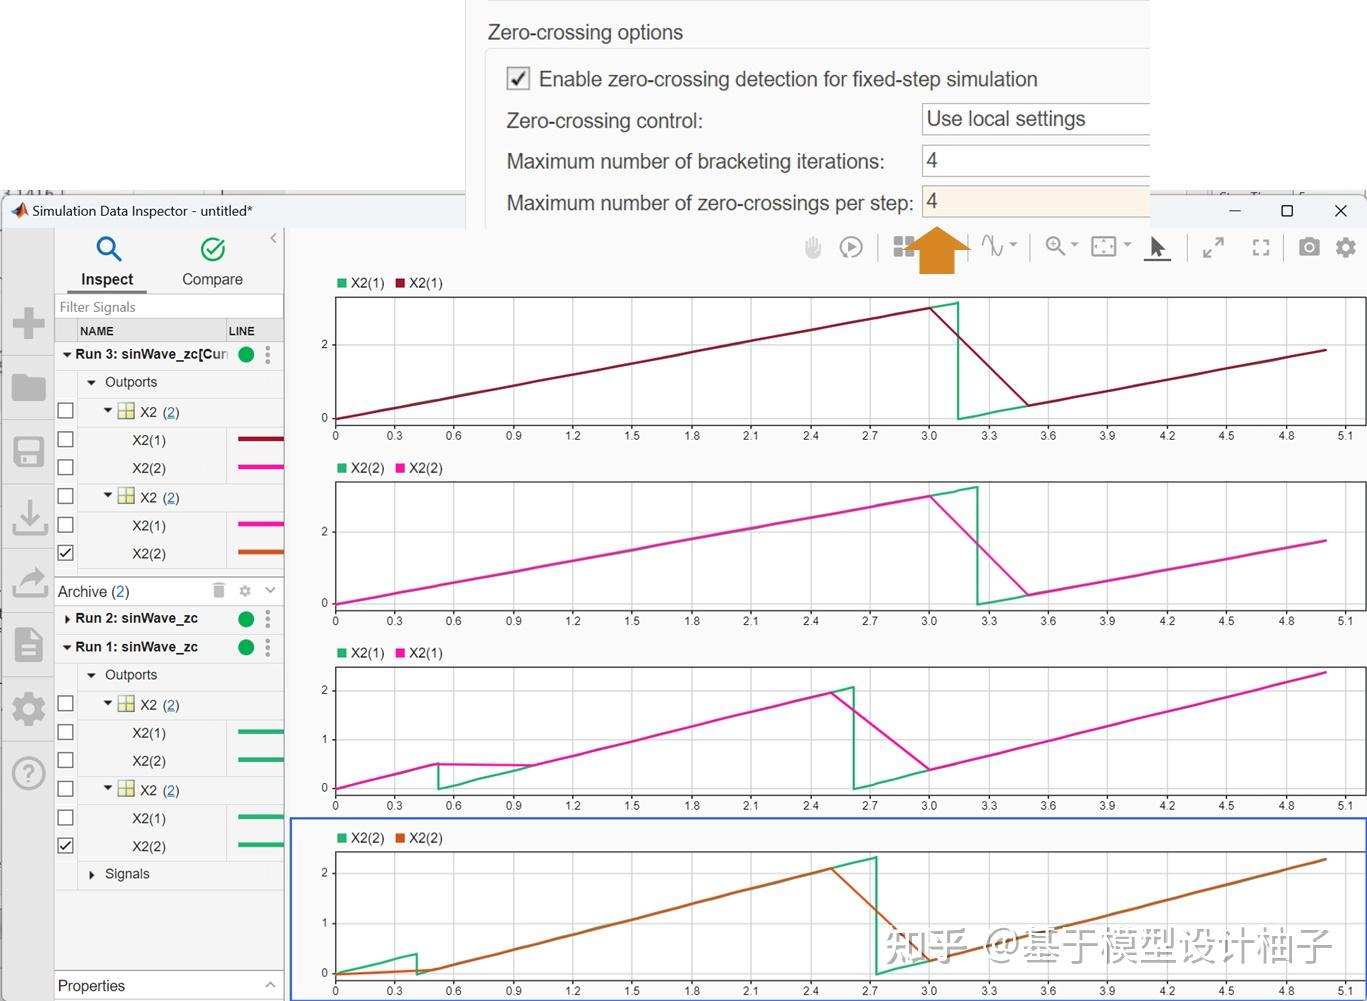The image size is (1367, 1001).
Task: Uncheck the checked X2(2) box under Run 1
Action: pos(66,845)
